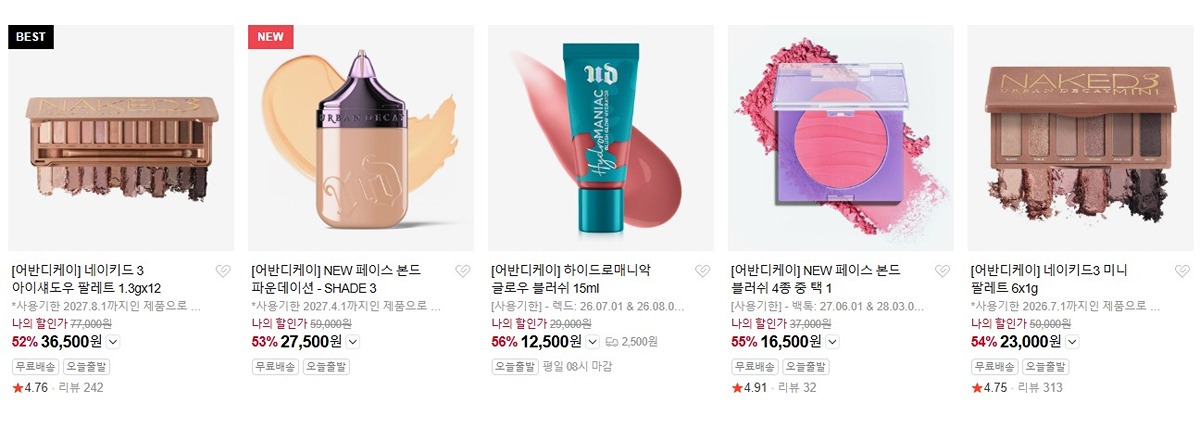The width and height of the screenshot is (1200, 428).
Task: Wishlist the Naked3 mini palette 6x1g
Action: (x=1183, y=271)
